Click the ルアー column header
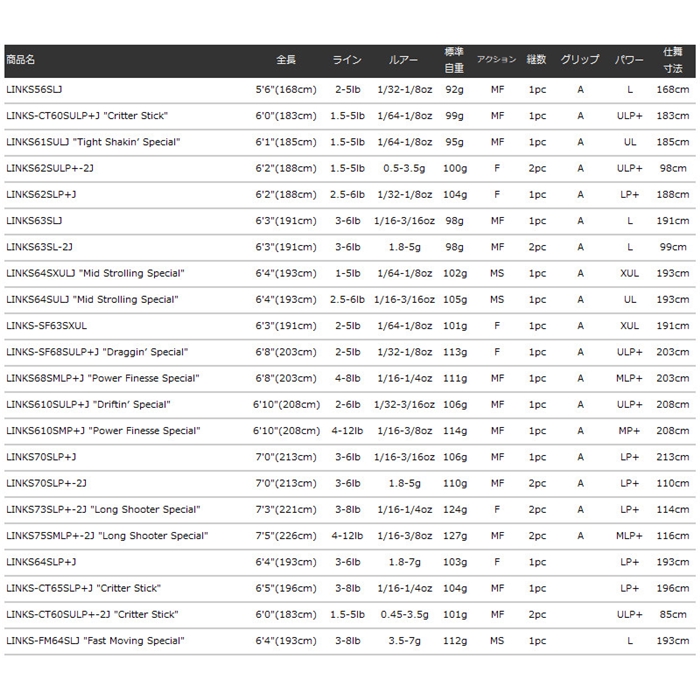Image resolution: width=700 pixels, height=700 pixels. (x=404, y=60)
